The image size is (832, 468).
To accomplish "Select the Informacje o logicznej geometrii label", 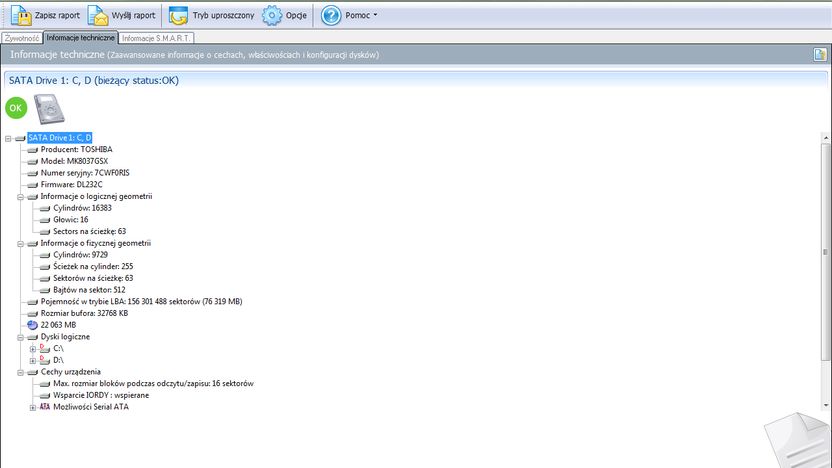I will 97,196.
